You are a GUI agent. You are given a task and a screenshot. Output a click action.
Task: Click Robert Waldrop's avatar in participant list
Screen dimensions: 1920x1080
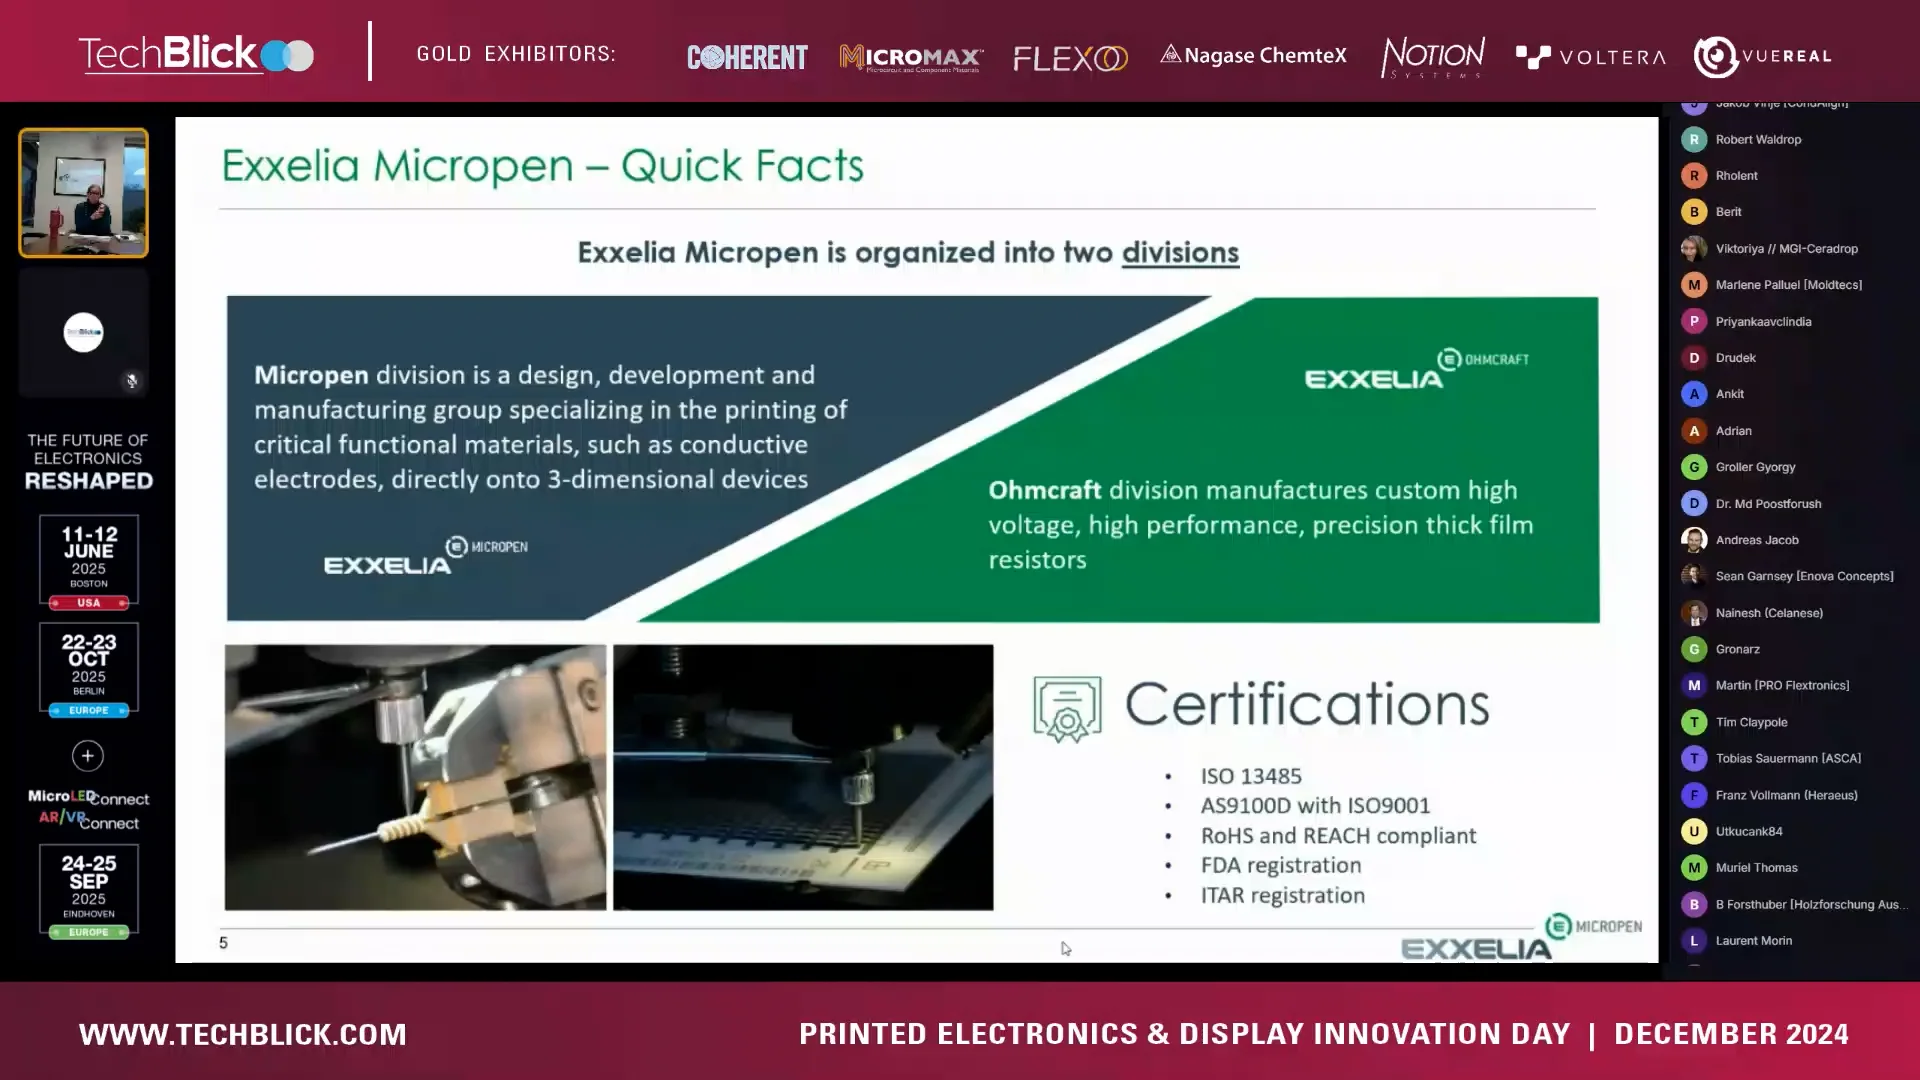[1693, 140]
